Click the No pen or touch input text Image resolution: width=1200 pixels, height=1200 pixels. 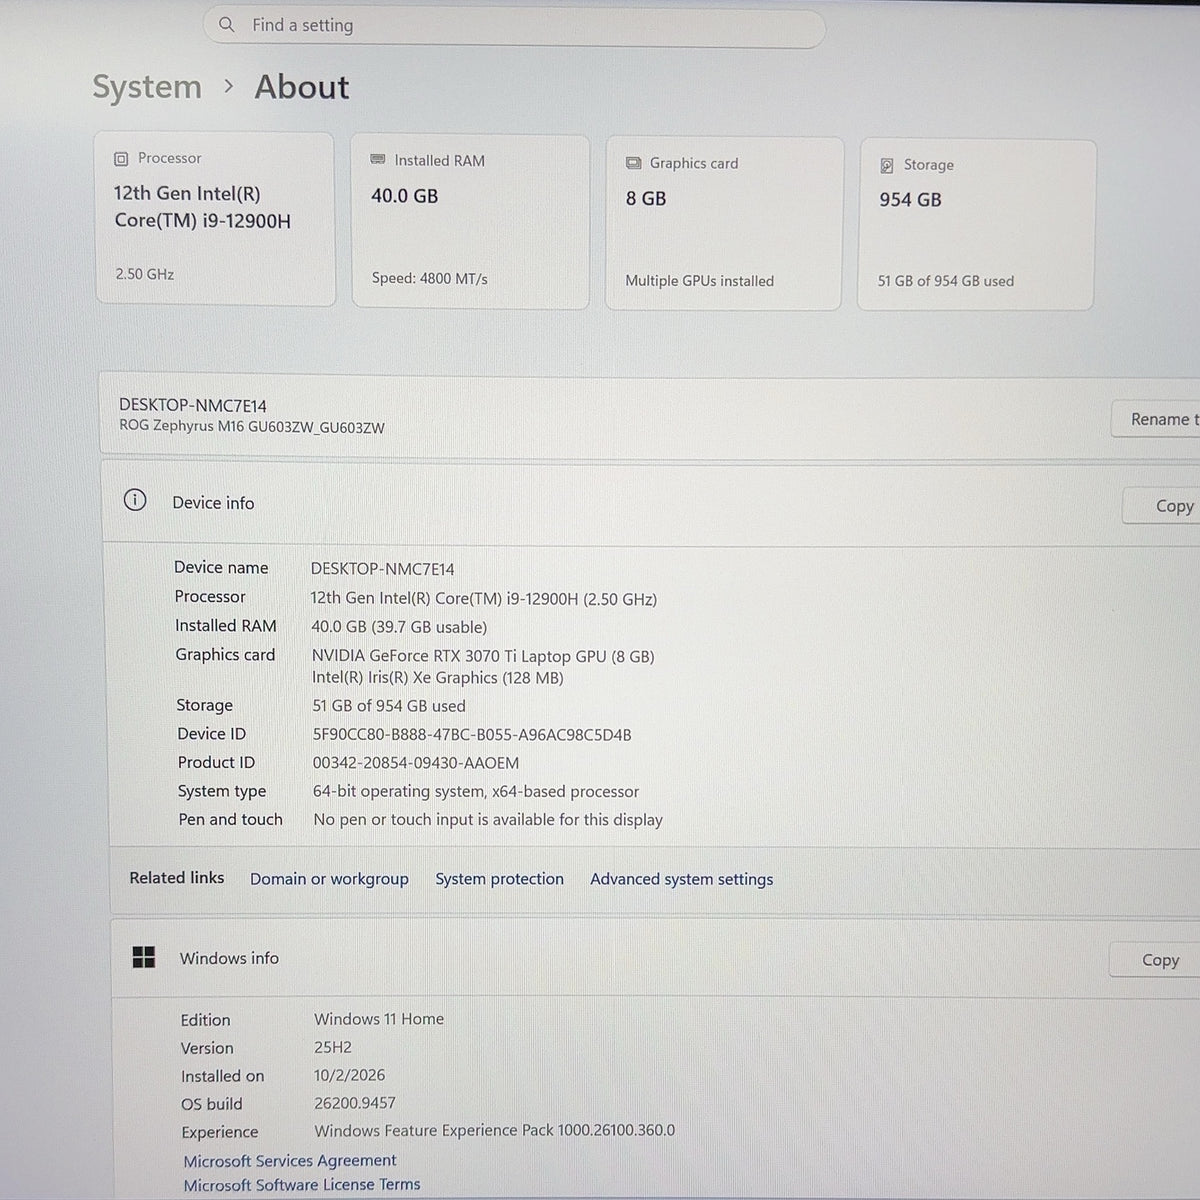pyautogui.click(x=488, y=820)
